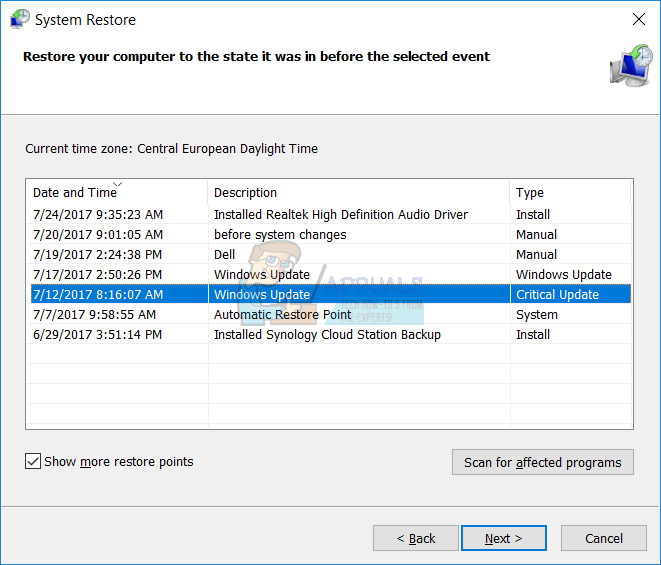Image resolution: width=661 pixels, height=565 pixels.
Task: Select the Synology Cloud Station Backup entry
Action: [x=327, y=334]
